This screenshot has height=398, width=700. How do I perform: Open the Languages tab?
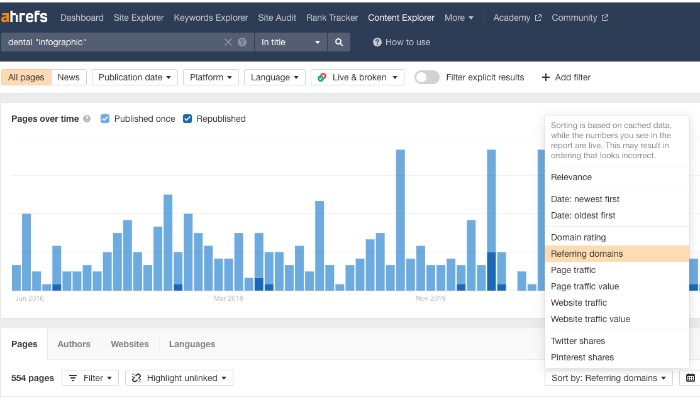(192, 344)
